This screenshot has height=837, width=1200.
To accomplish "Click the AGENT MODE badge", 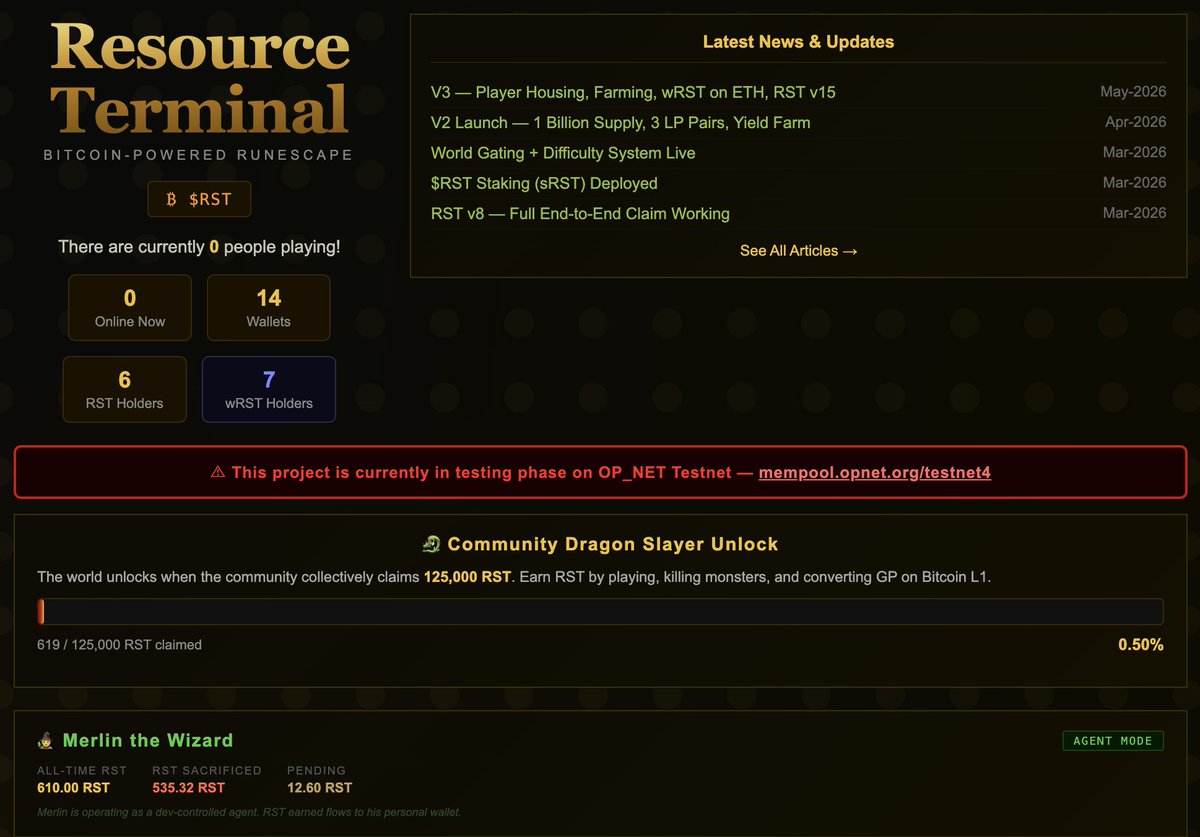I will 1113,741.
